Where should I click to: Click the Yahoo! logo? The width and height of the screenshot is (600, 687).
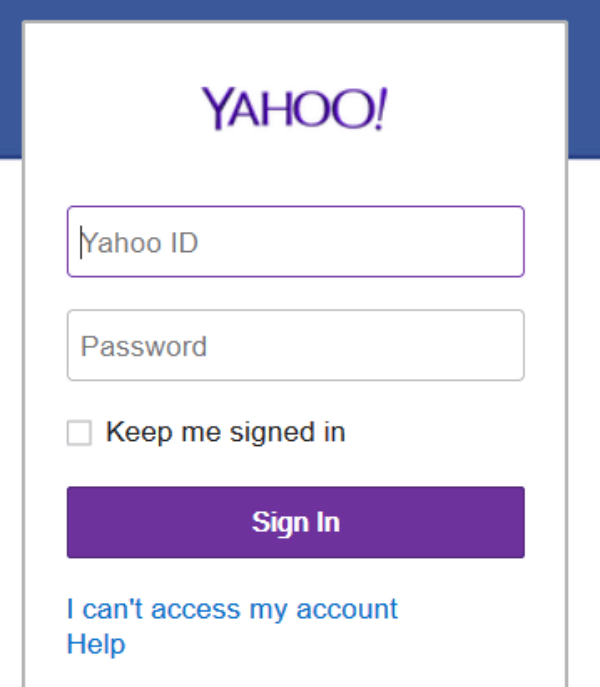pyautogui.click(x=295, y=108)
